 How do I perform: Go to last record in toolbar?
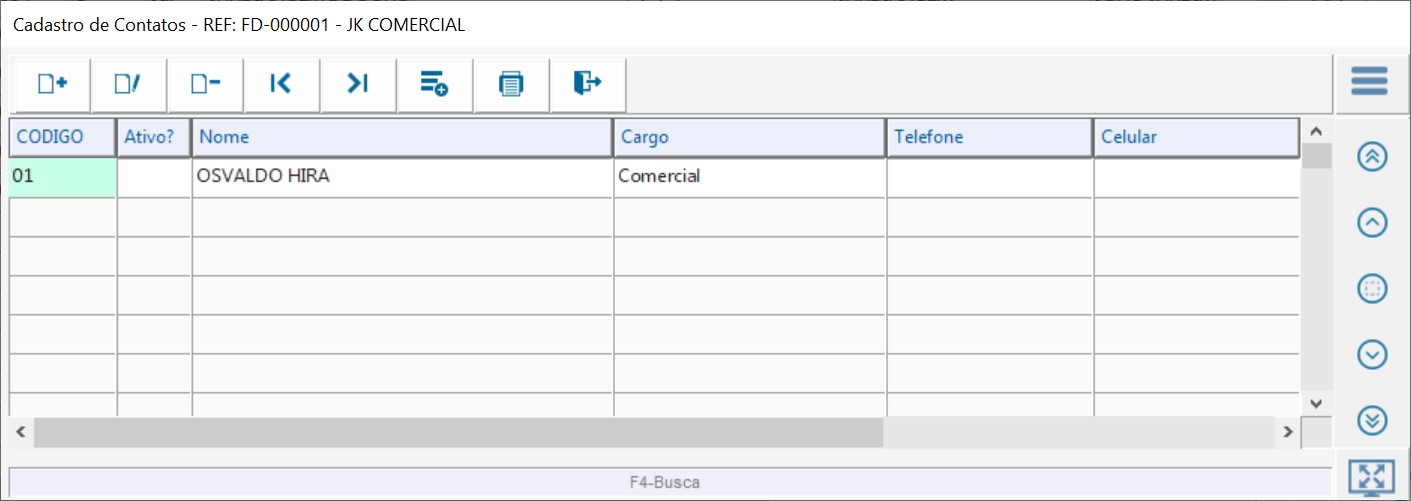[x=358, y=85]
